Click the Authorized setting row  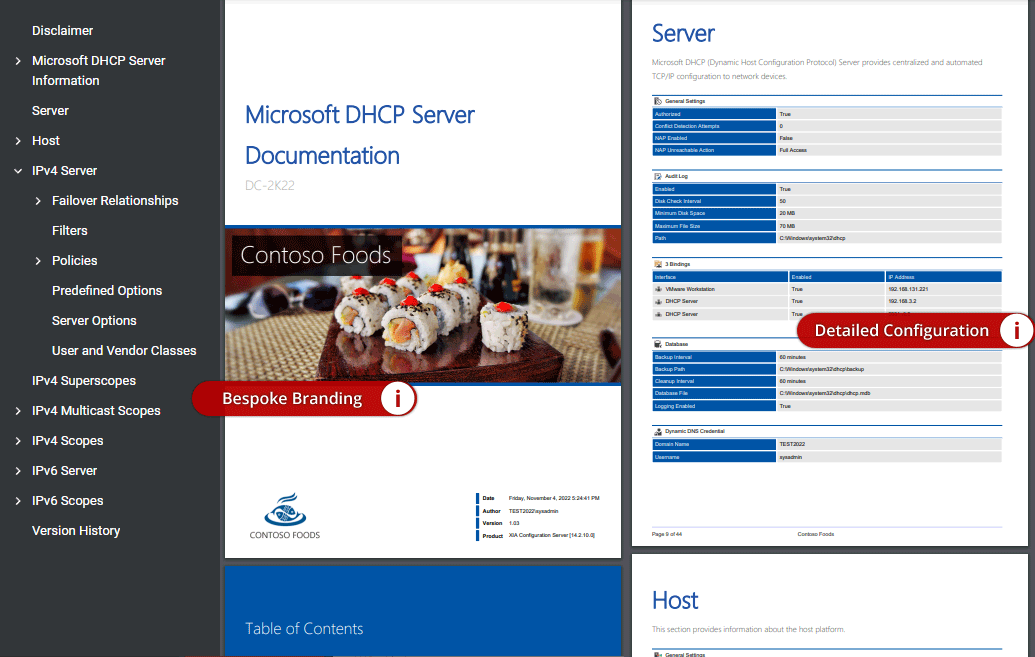827,114
